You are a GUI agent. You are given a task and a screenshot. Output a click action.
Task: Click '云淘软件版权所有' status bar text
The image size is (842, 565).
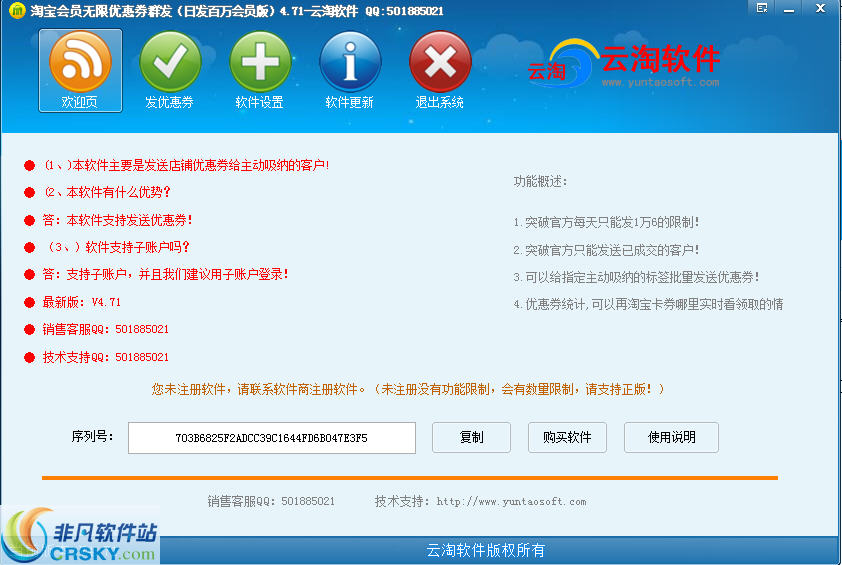point(485,550)
